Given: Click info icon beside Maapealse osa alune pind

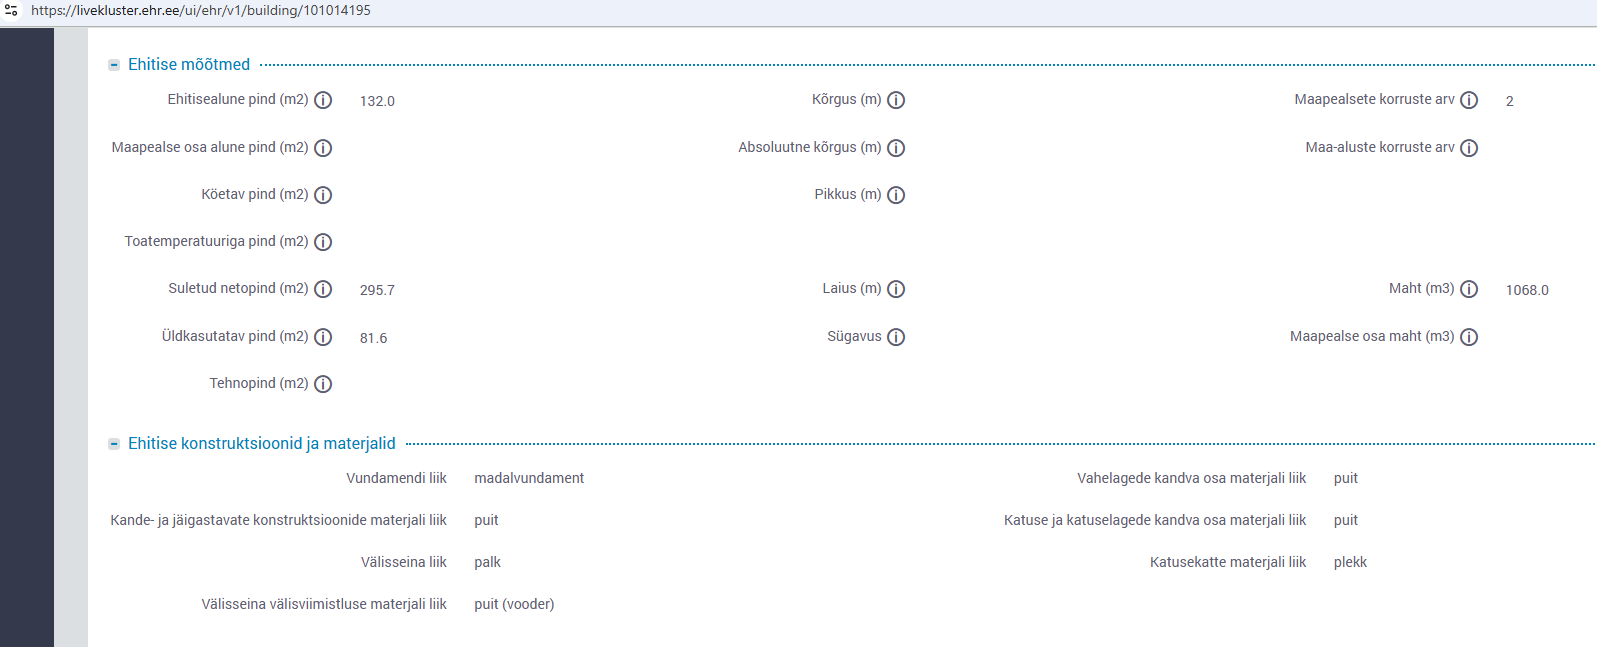Looking at the screenshot, I should click(323, 148).
